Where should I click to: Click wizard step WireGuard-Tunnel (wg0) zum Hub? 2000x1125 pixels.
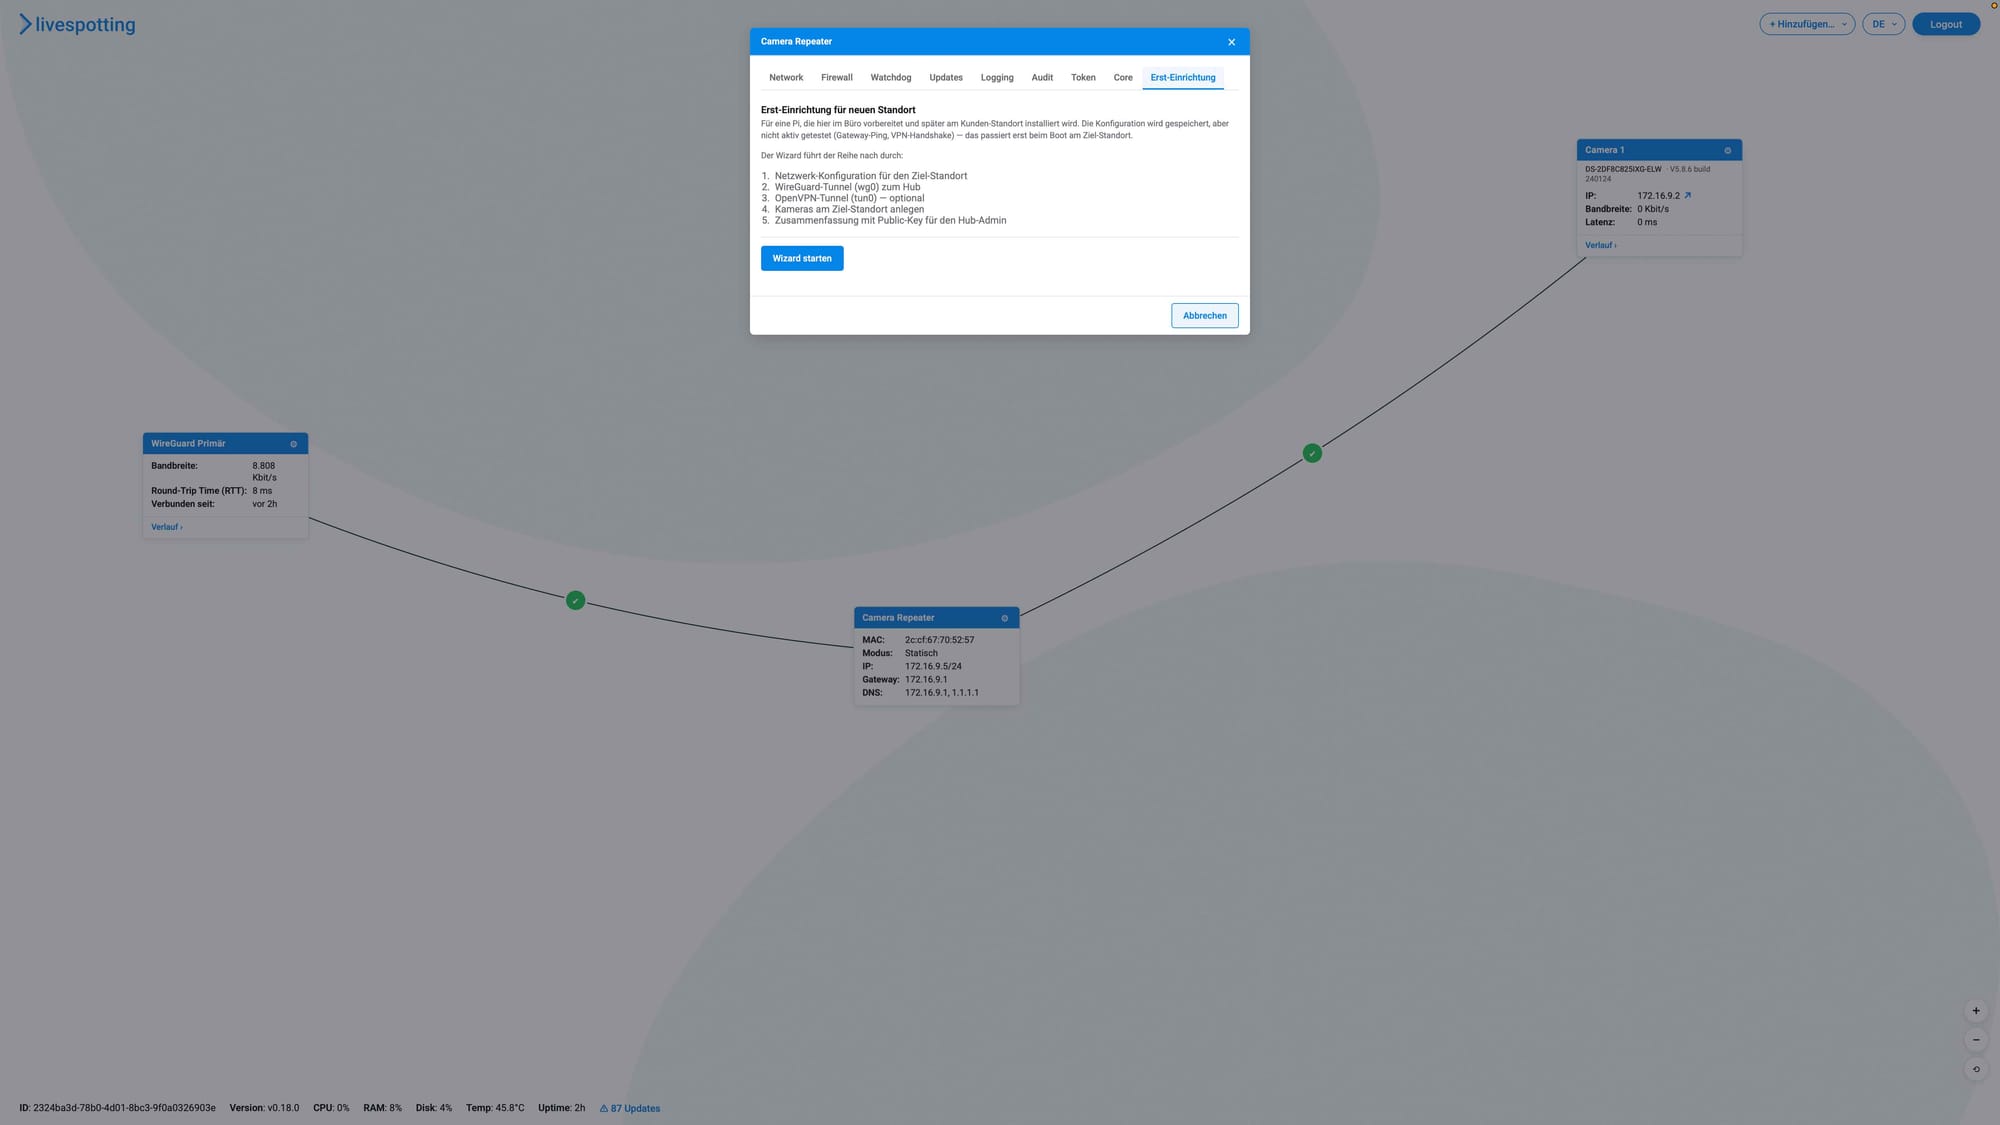click(x=847, y=187)
